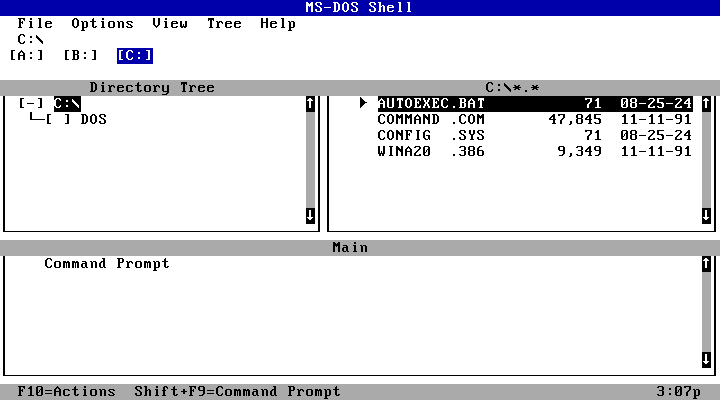Switch to drive A:
This screenshot has width=720, height=400.
point(27,56)
